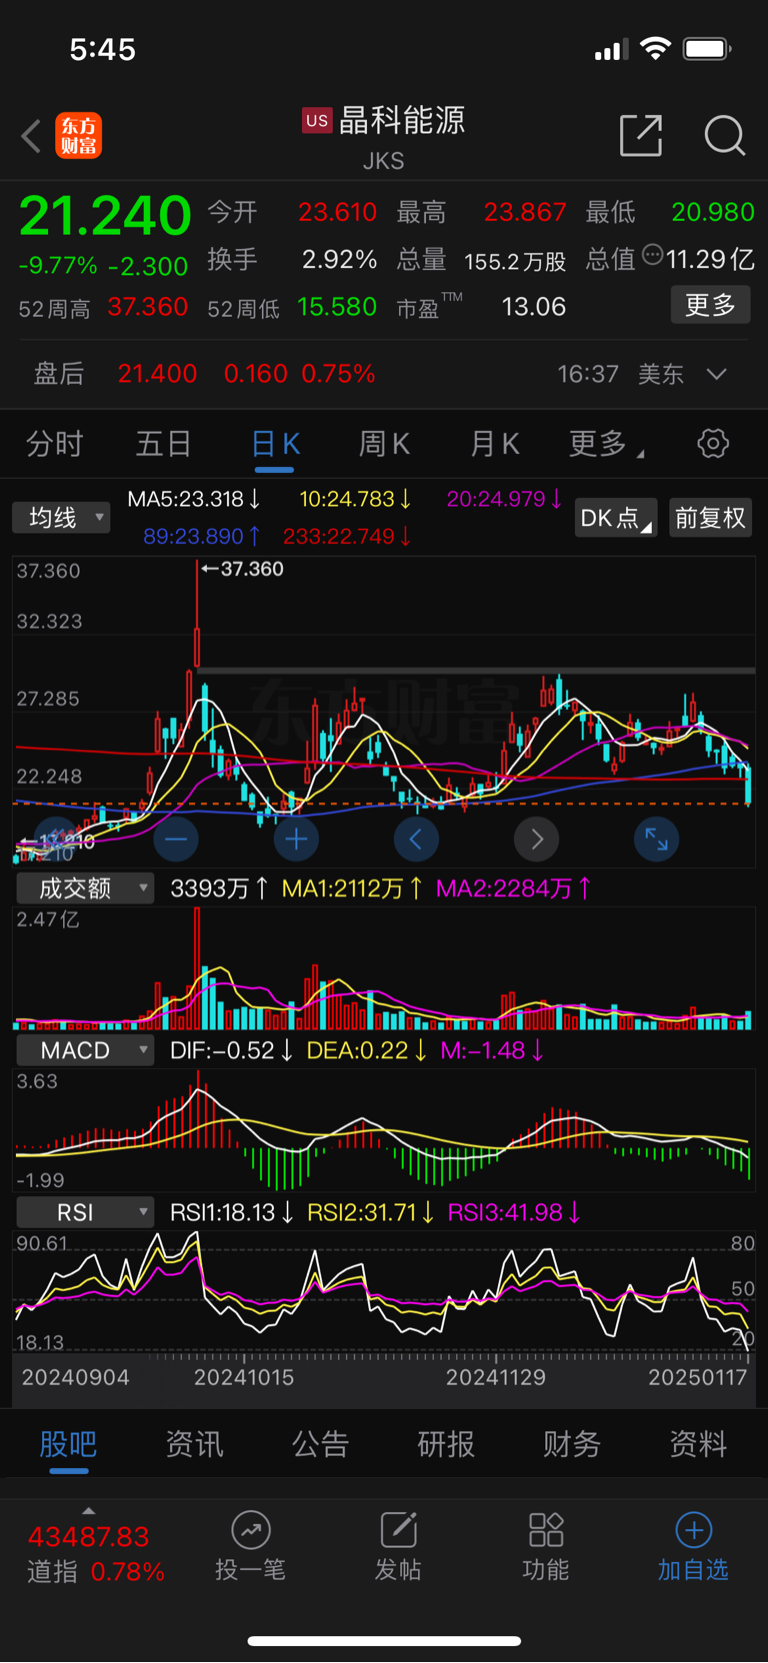Tap the MA5:23.318 value

[x=194, y=499]
